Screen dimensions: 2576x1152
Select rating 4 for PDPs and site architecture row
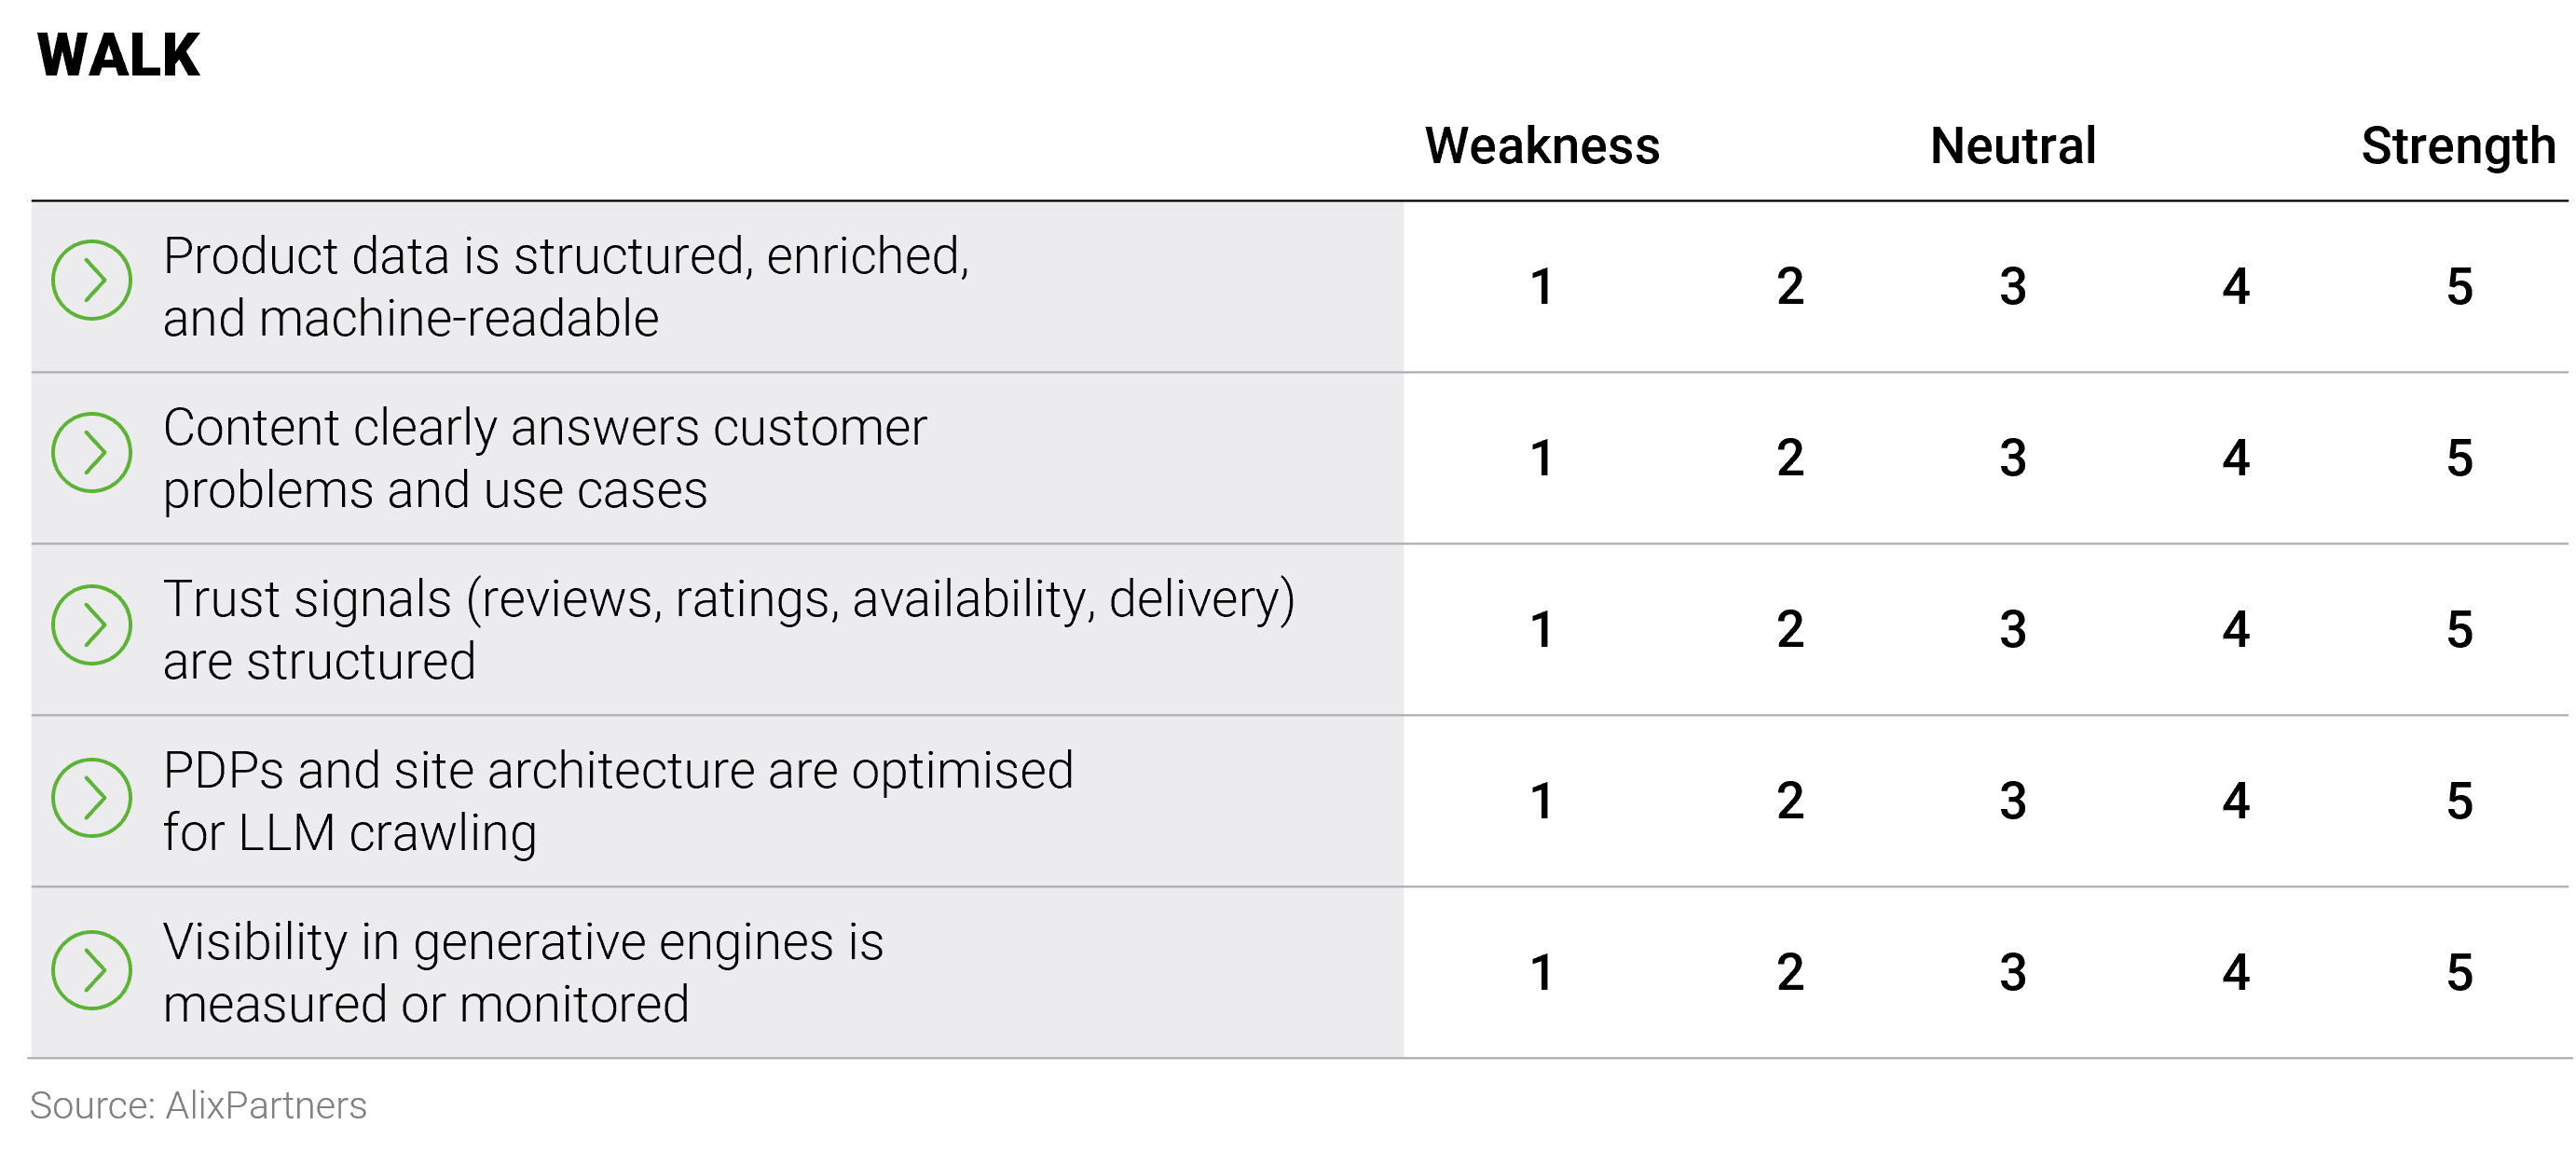(x=2236, y=801)
